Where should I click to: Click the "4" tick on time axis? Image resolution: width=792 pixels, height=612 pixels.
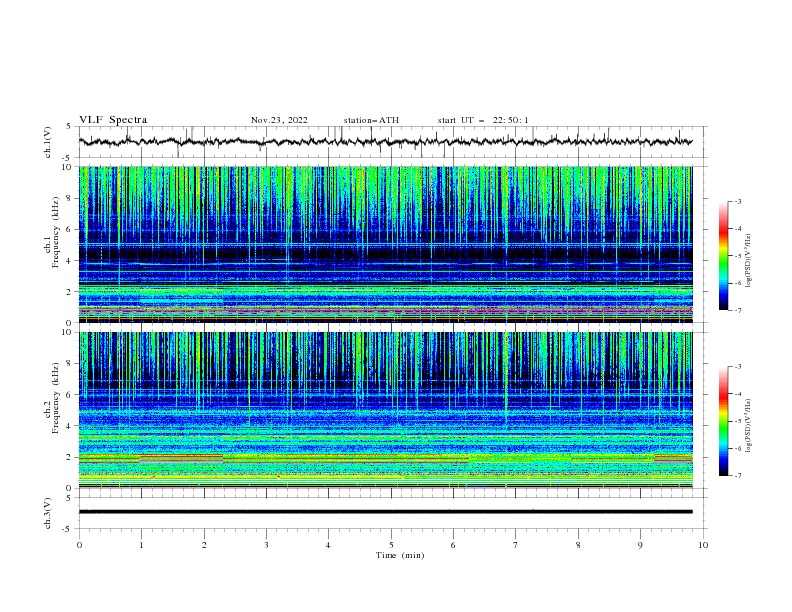[x=328, y=545]
